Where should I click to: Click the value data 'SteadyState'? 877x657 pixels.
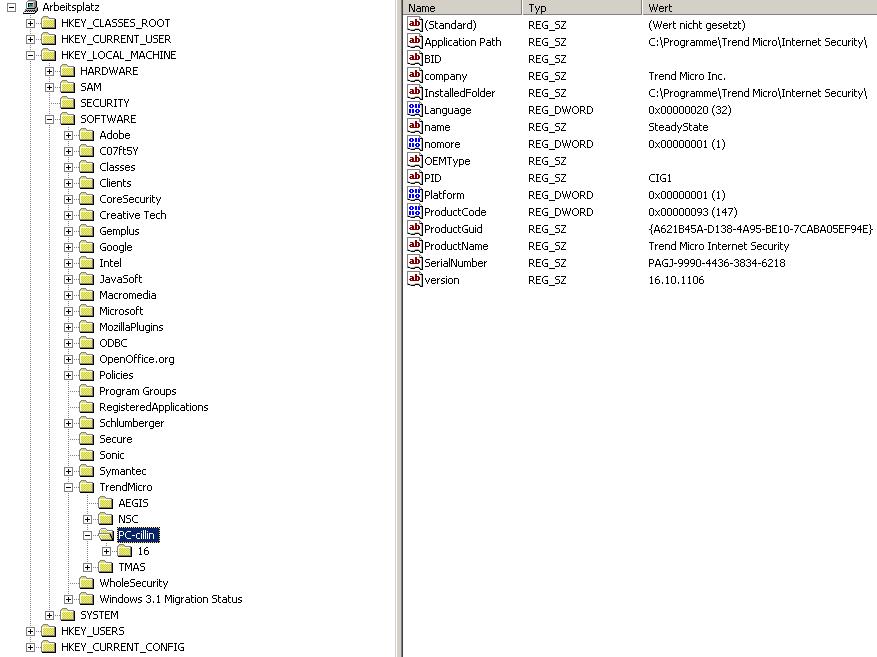(x=678, y=127)
